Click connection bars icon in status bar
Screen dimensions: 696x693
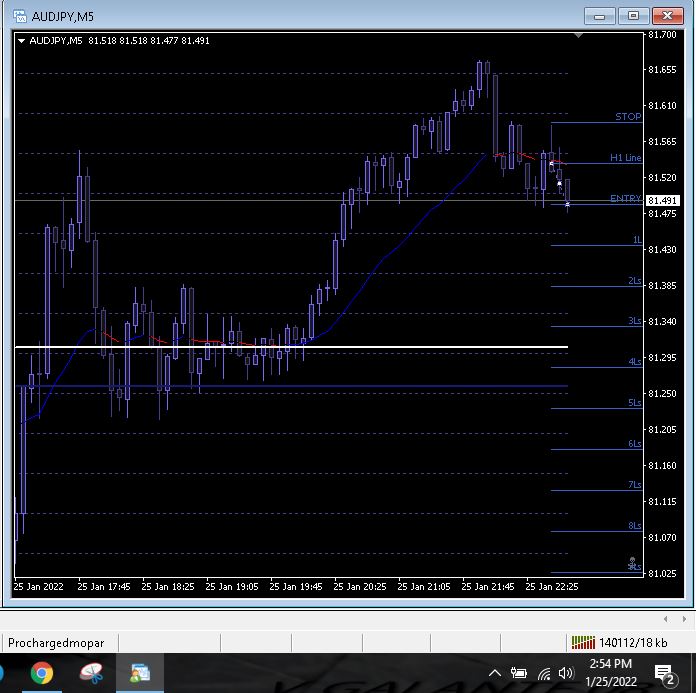(583, 642)
